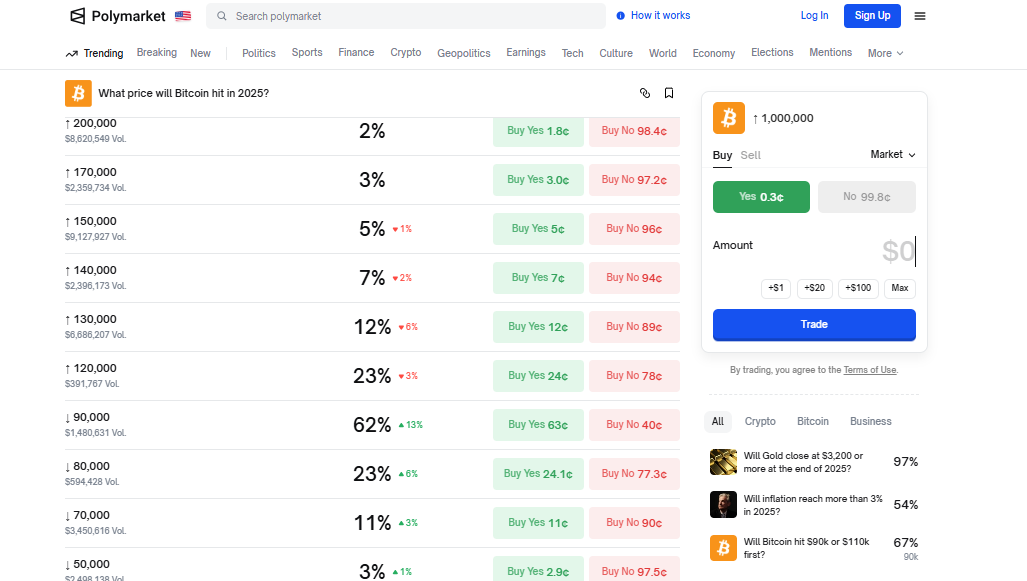Select the Yes 0.3¢ outcome option

coord(761,197)
